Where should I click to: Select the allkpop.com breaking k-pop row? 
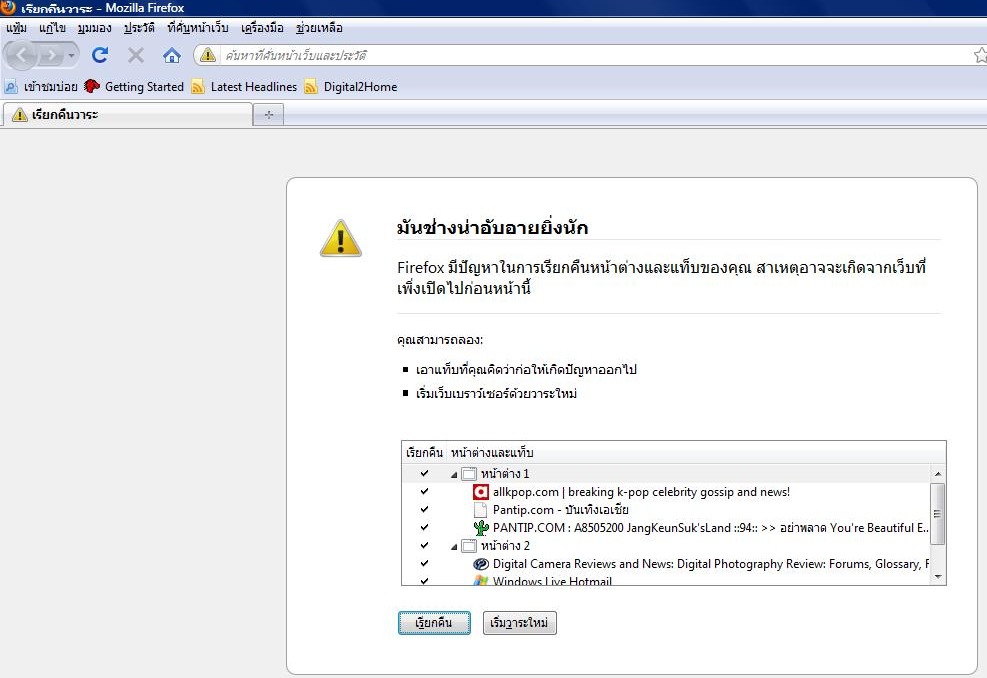pyautogui.click(x=666, y=492)
